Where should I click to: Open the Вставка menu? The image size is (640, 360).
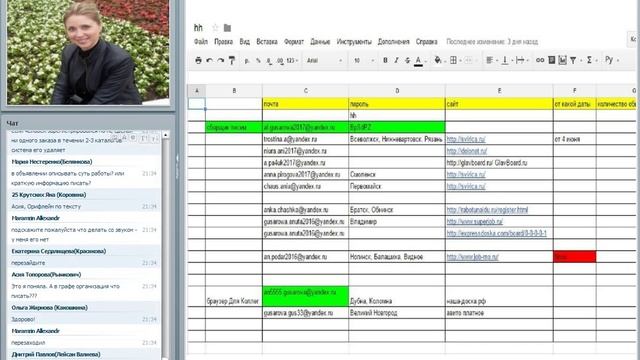[x=267, y=42]
